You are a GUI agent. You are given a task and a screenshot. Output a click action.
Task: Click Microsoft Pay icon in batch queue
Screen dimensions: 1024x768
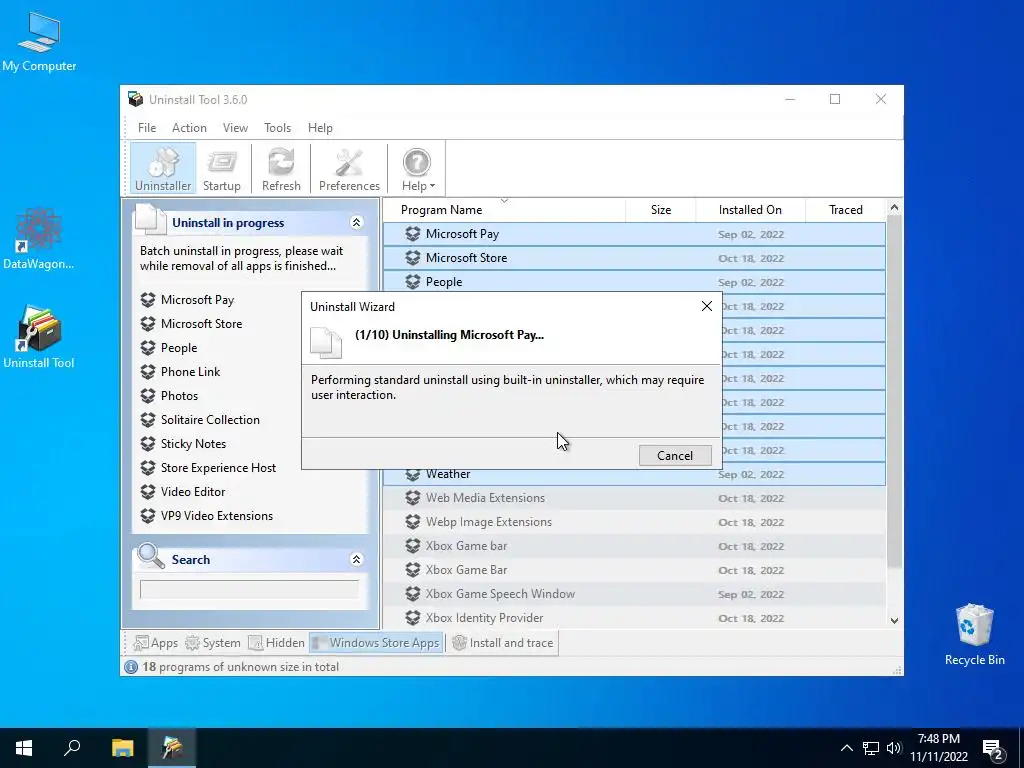148,300
